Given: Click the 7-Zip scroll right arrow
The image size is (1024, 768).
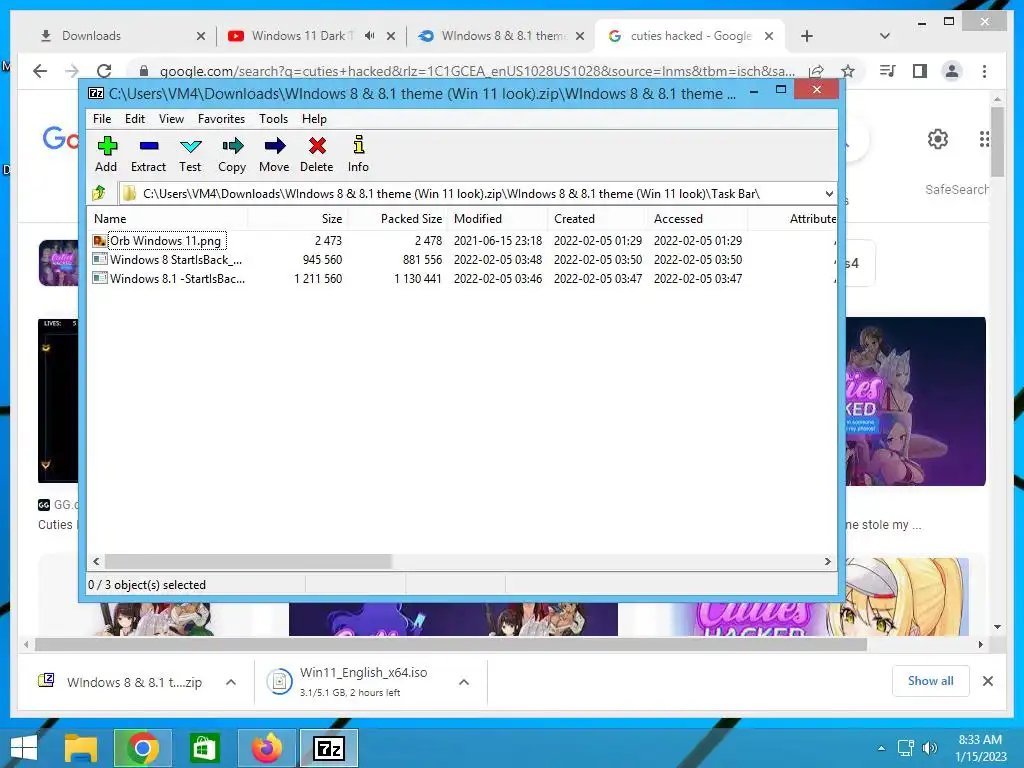Looking at the screenshot, I should click(x=827, y=562).
